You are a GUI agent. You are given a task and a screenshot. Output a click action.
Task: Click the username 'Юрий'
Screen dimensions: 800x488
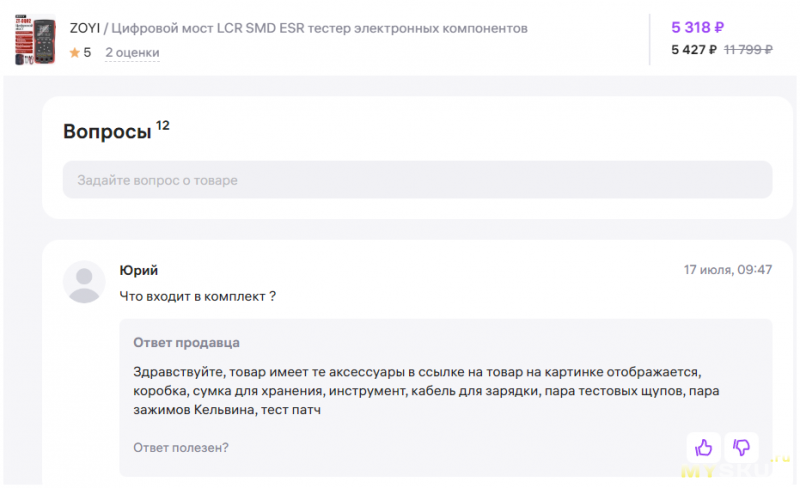(x=138, y=270)
